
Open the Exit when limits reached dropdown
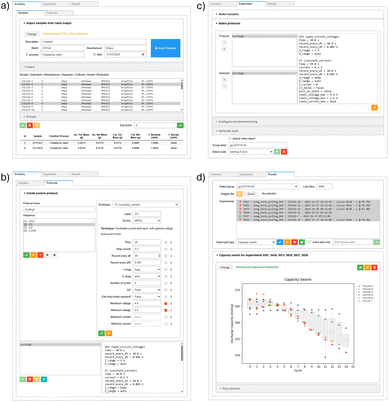147,296
